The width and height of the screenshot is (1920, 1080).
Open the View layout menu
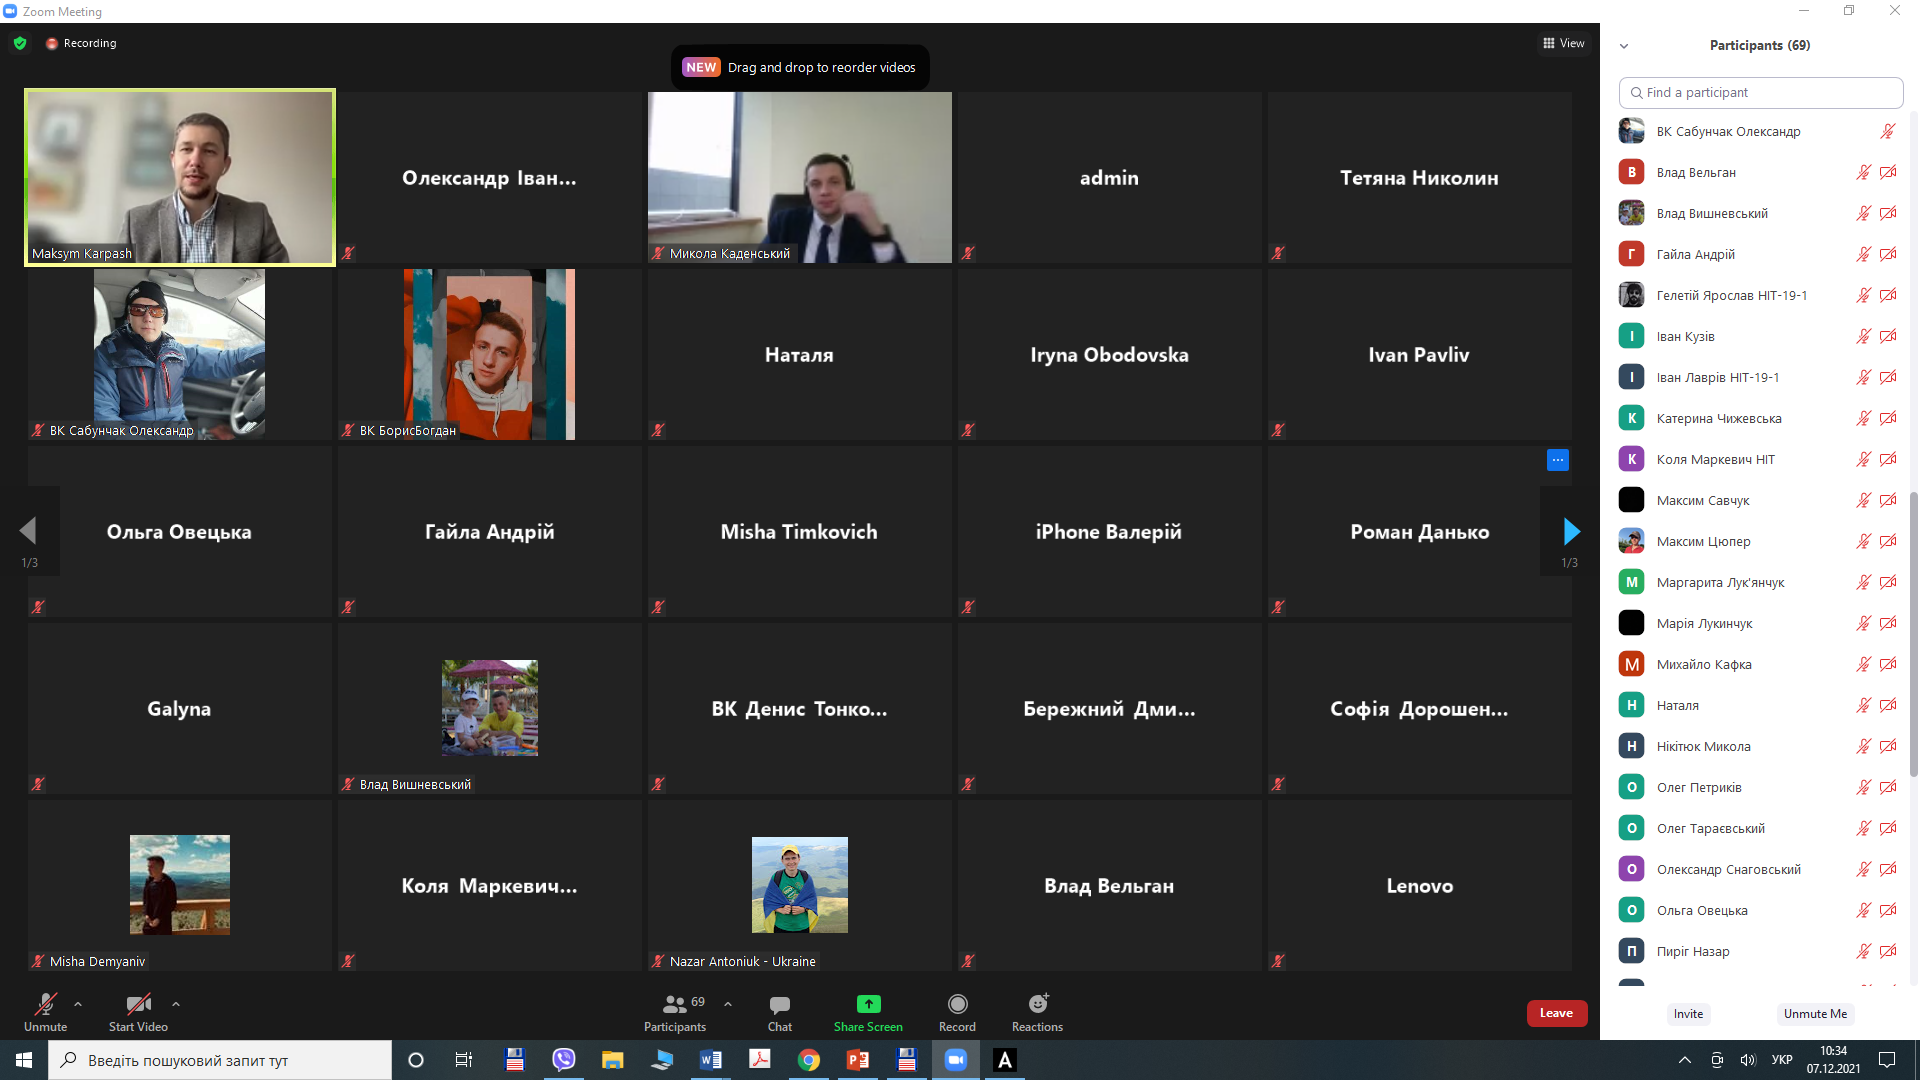click(x=1563, y=43)
